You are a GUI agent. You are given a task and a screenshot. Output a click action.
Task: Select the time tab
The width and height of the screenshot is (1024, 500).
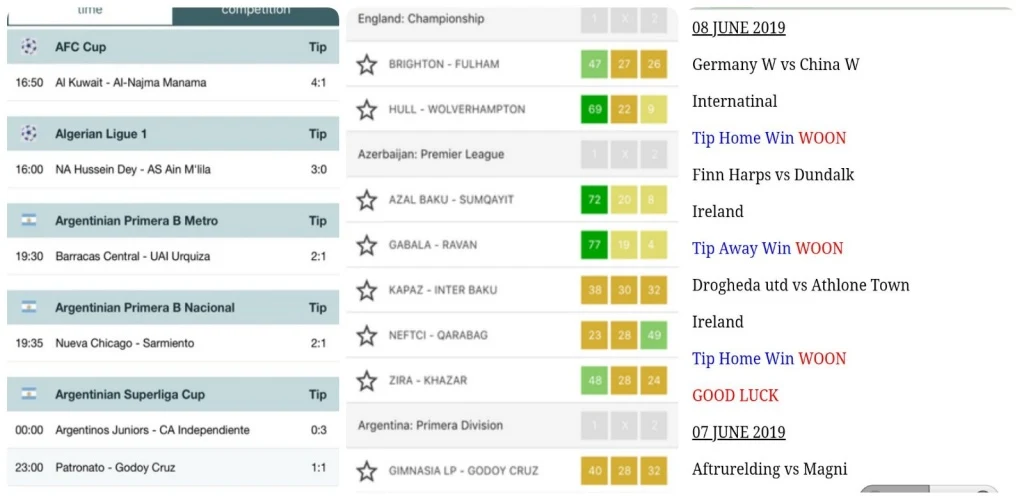tap(90, 11)
